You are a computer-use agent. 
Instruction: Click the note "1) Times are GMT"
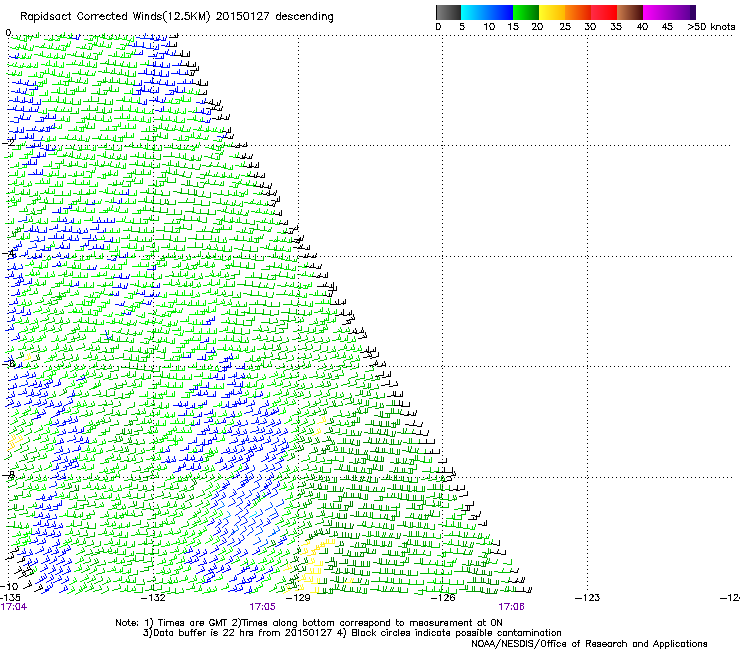(187, 623)
